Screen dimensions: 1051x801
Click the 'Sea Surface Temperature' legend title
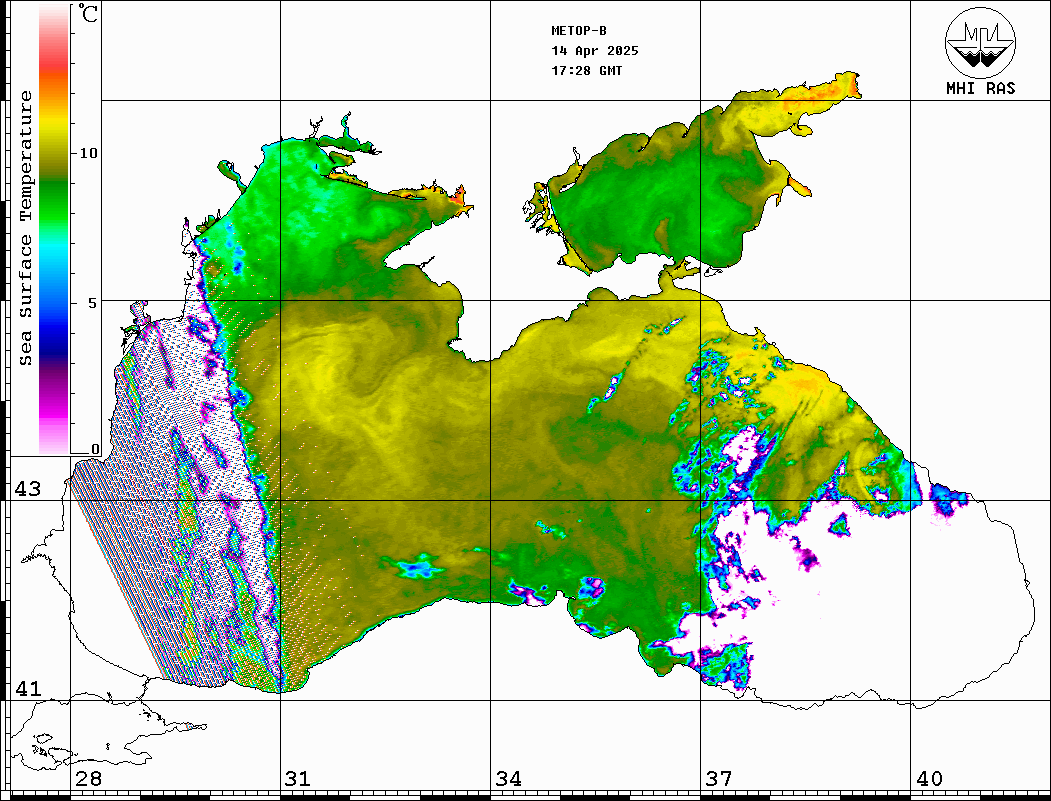(25, 228)
